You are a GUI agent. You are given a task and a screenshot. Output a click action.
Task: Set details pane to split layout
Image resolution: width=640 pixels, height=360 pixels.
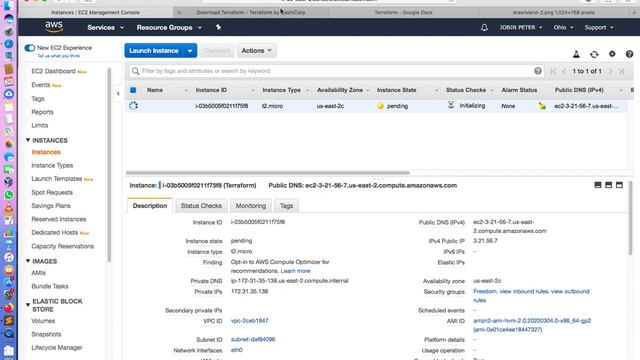click(x=608, y=185)
